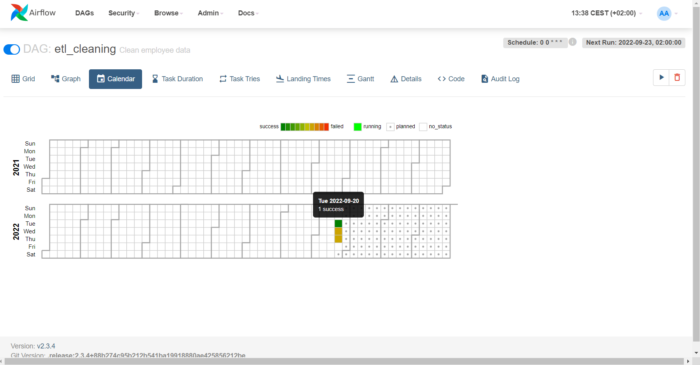Open the Task Tries tab
The image size is (700, 365).
click(x=240, y=79)
